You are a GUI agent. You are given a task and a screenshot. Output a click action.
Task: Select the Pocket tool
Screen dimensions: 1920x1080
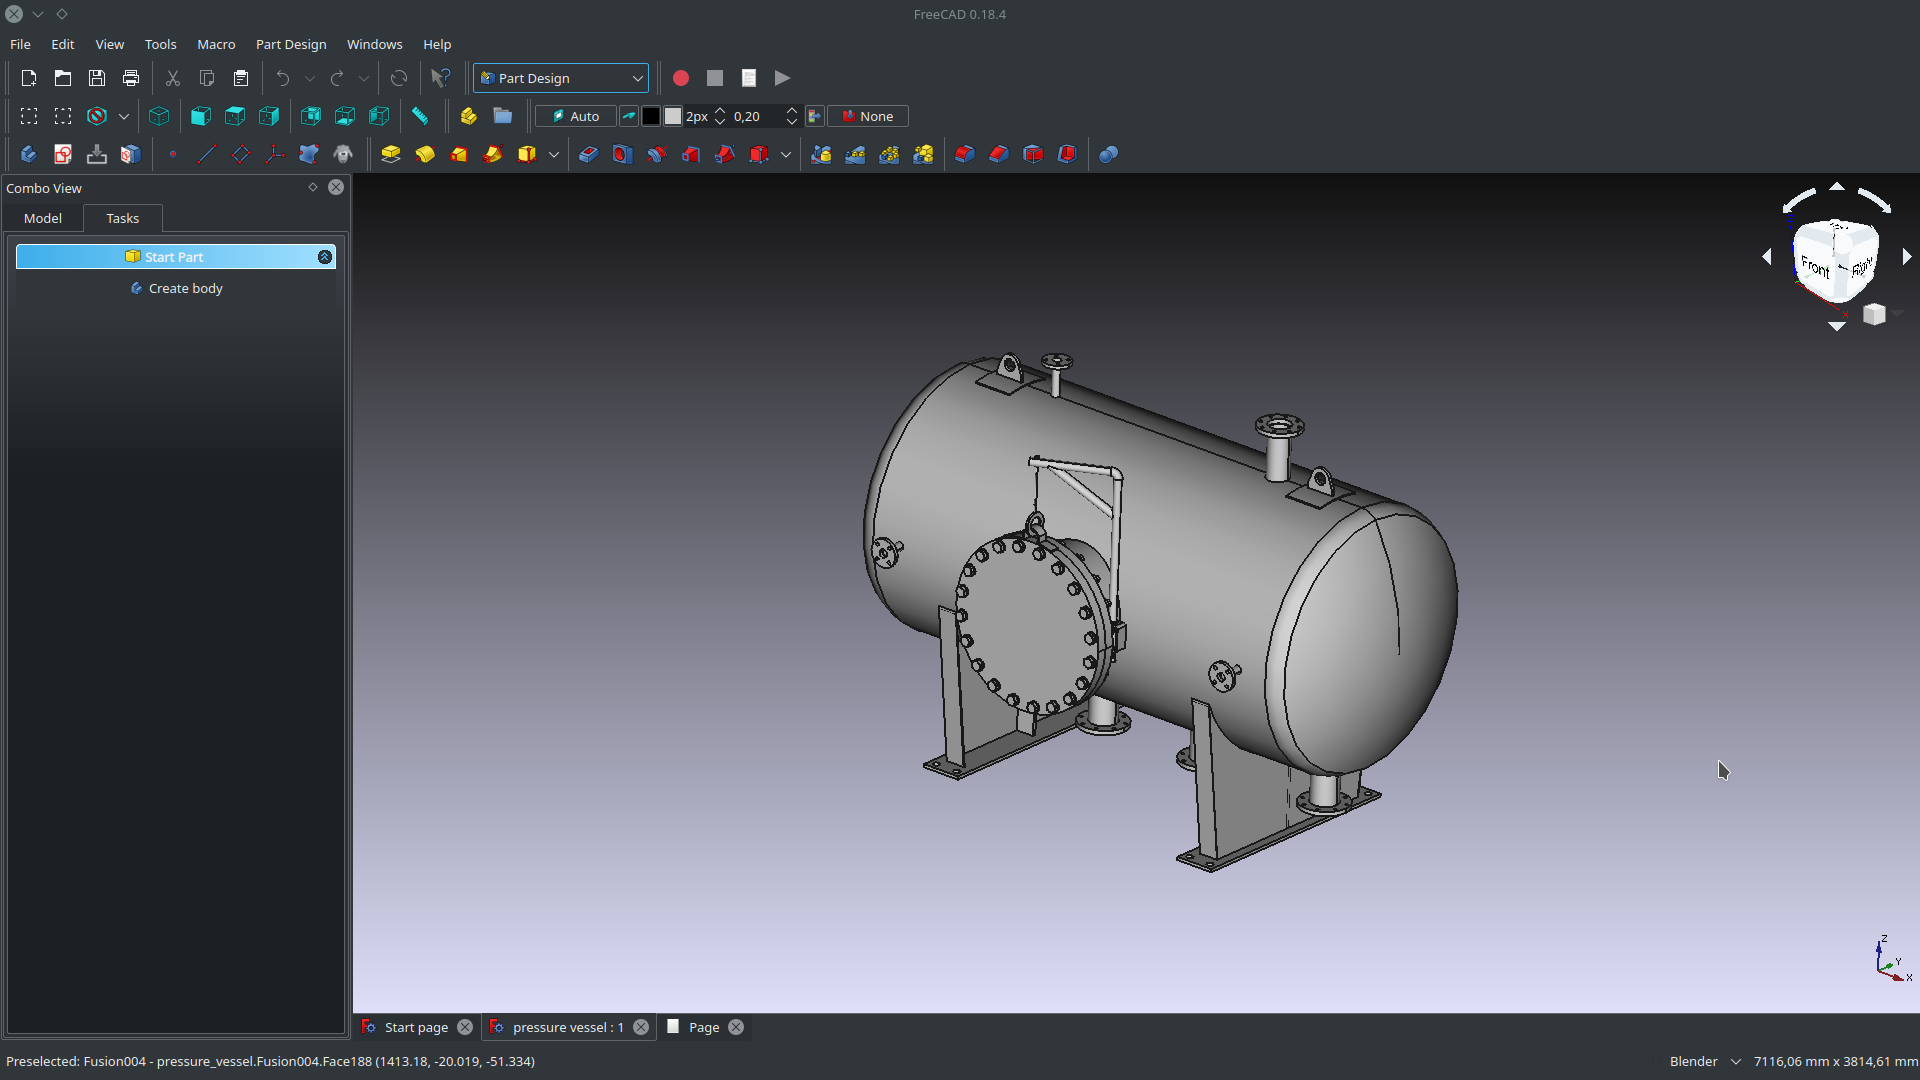(x=589, y=154)
